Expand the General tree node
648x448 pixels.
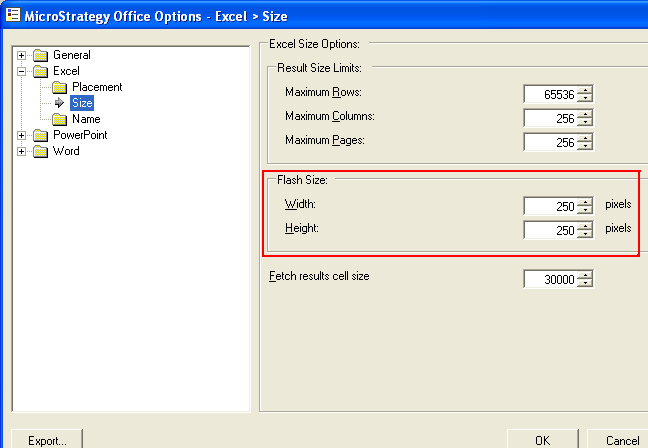point(21,55)
